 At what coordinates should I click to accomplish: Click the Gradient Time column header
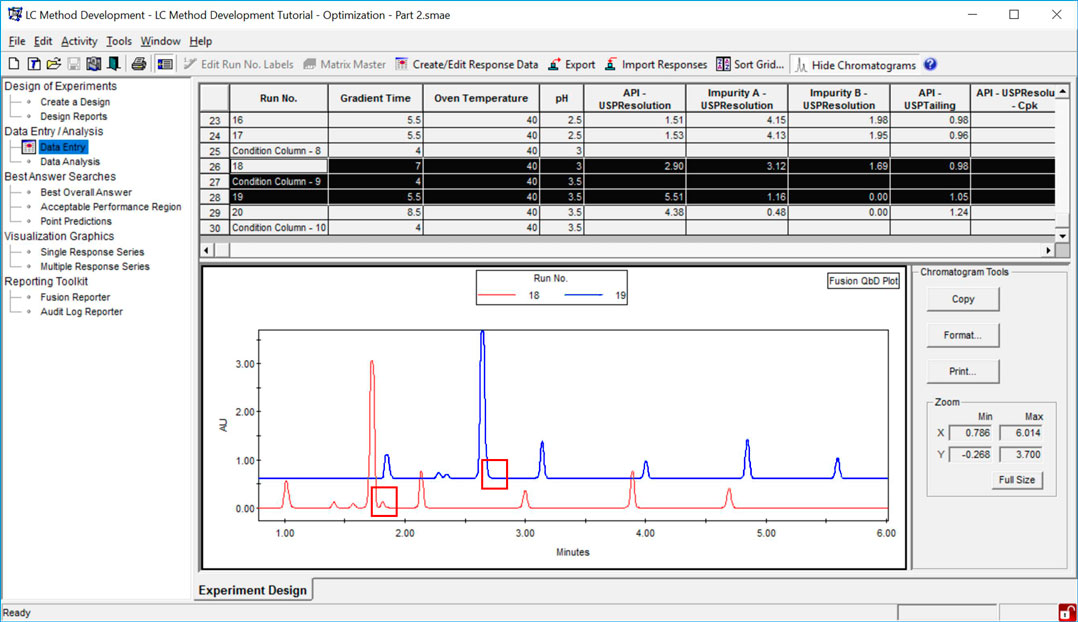click(375, 98)
